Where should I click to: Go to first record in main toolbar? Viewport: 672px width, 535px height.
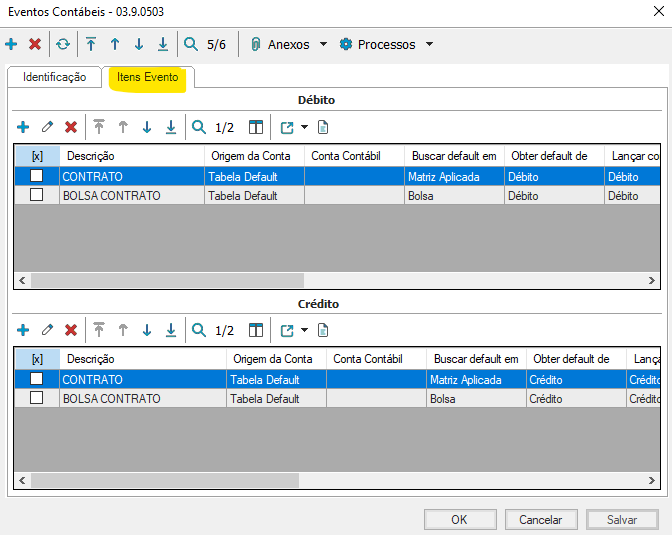[91, 44]
